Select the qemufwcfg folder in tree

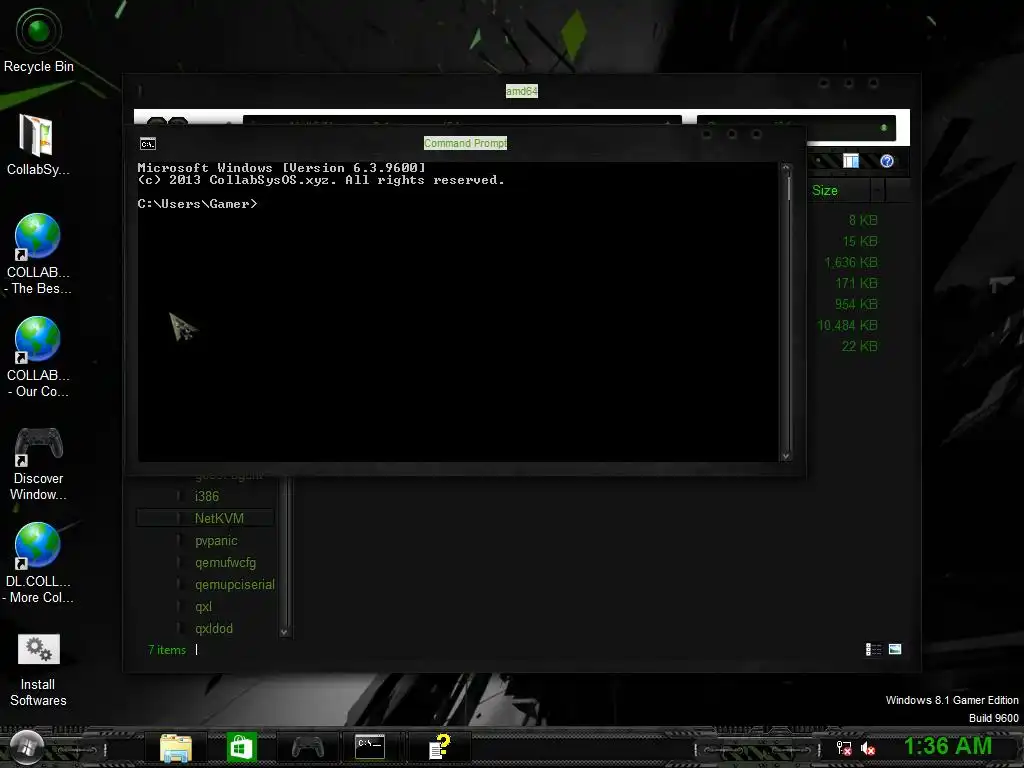225,563
